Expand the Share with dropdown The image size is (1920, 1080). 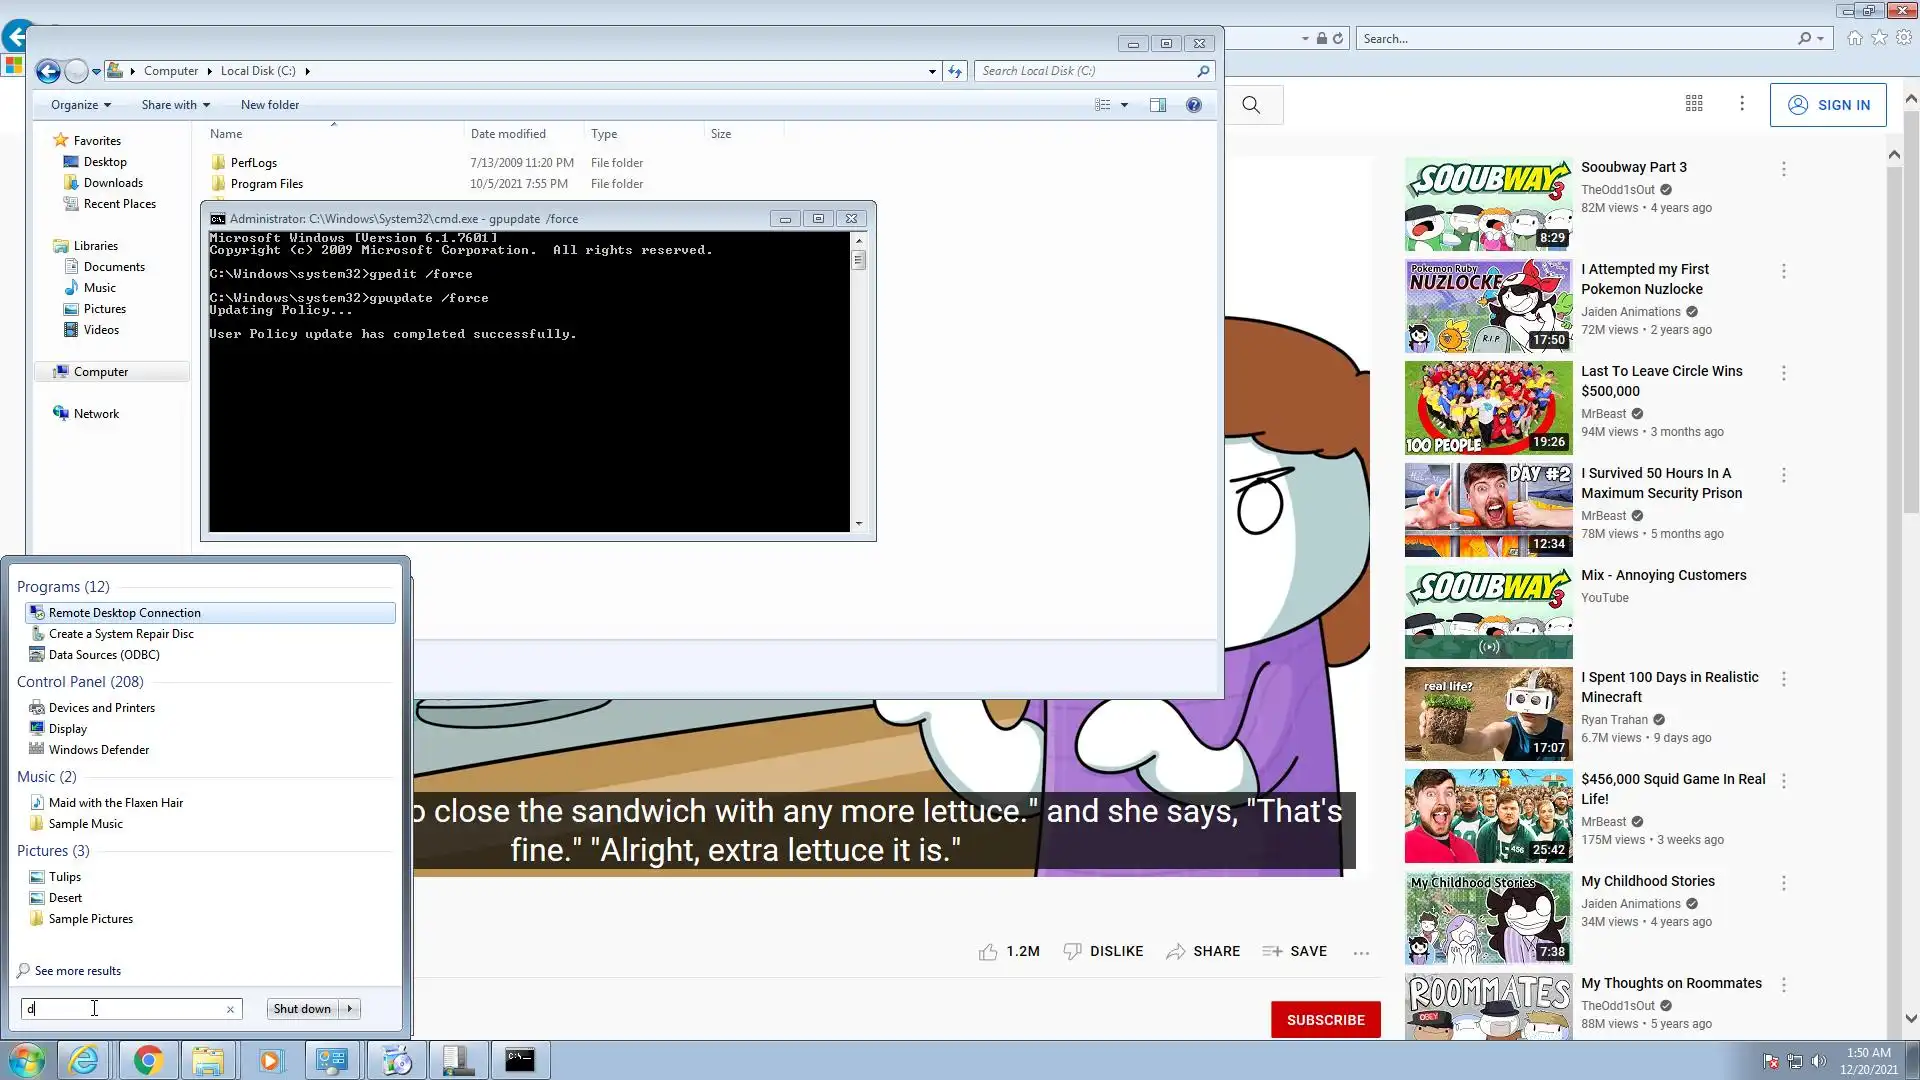[x=175, y=105]
